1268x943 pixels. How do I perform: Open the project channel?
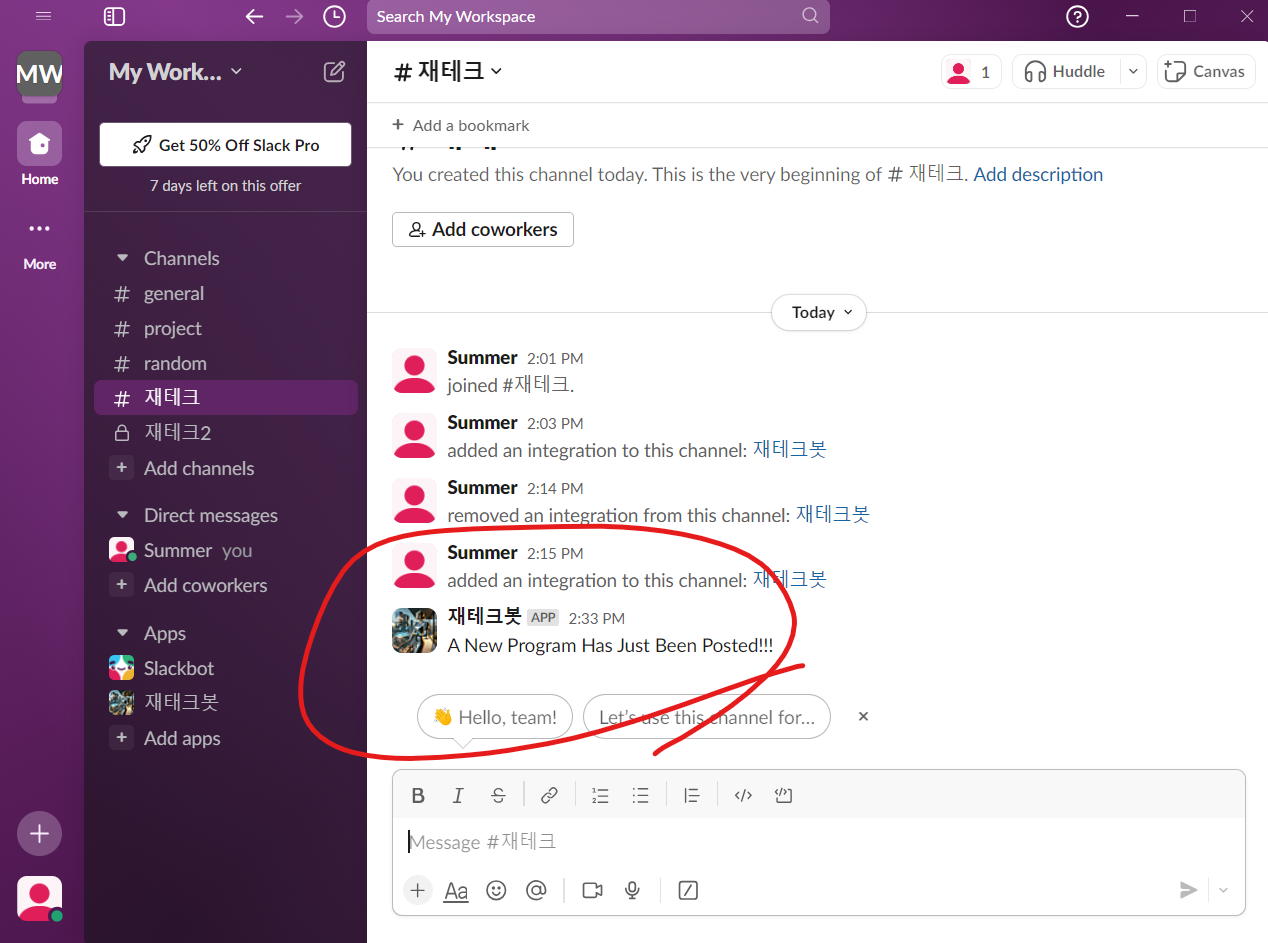[226, 328]
